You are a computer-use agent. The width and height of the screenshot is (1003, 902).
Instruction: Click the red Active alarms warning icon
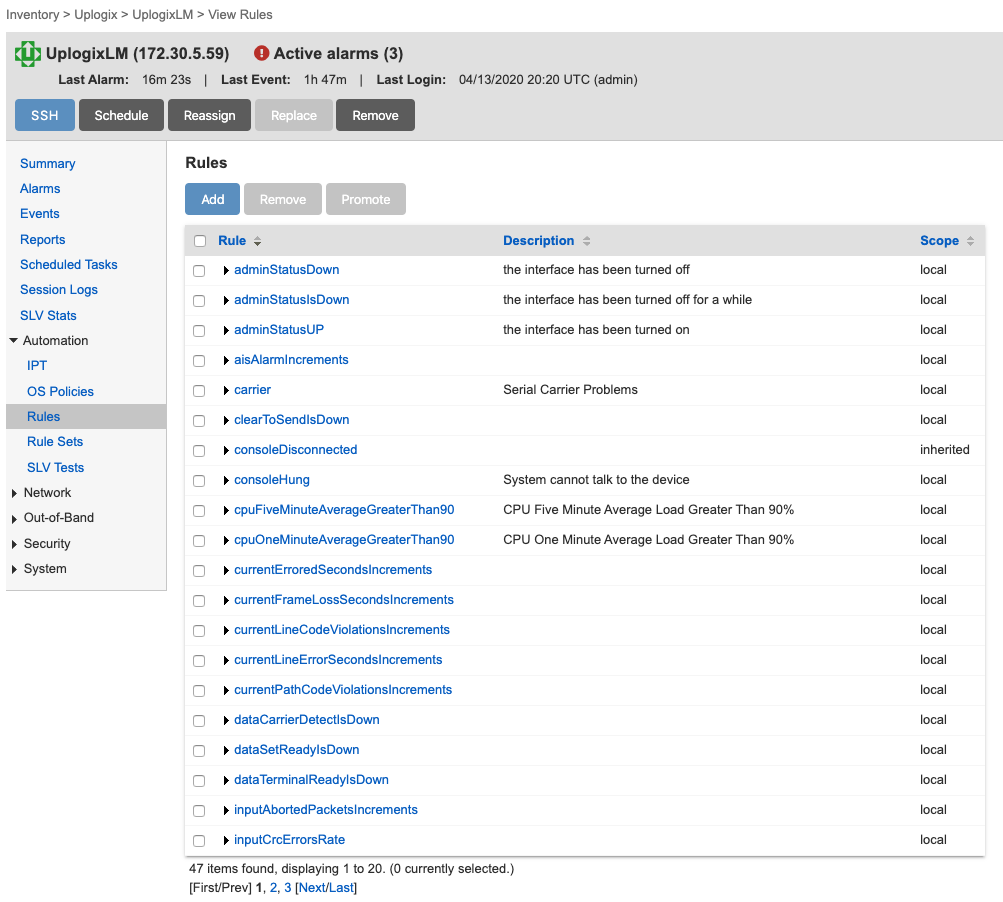point(261,53)
